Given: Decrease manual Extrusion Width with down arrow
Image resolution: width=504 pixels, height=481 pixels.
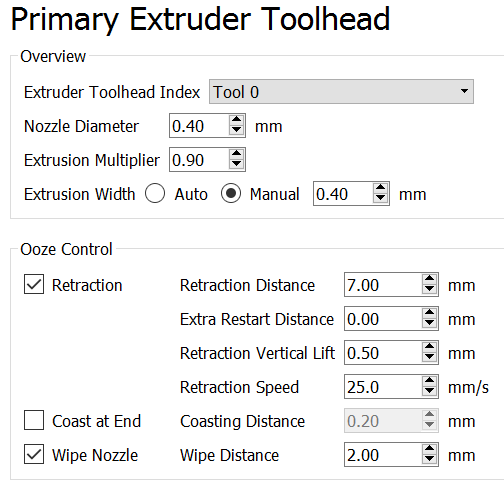Looking at the screenshot, I should click(x=380, y=198).
